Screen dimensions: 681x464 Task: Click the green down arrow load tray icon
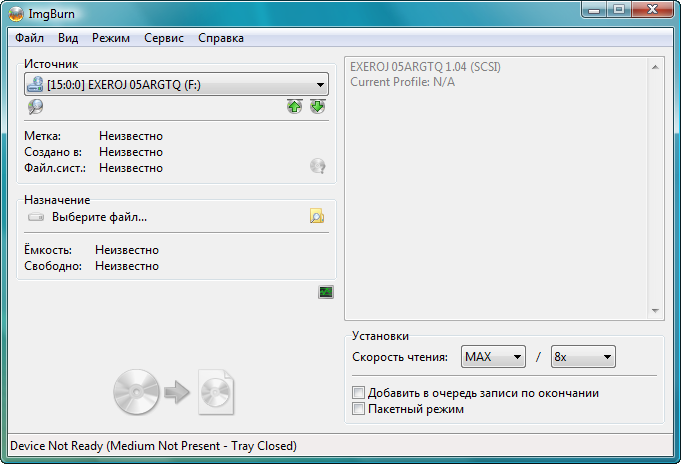click(317, 106)
